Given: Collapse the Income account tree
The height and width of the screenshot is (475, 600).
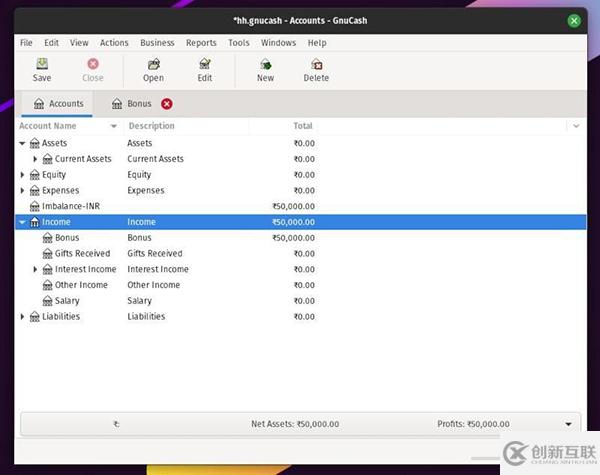Looking at the screenshot, I should click(x=22, y=222).
